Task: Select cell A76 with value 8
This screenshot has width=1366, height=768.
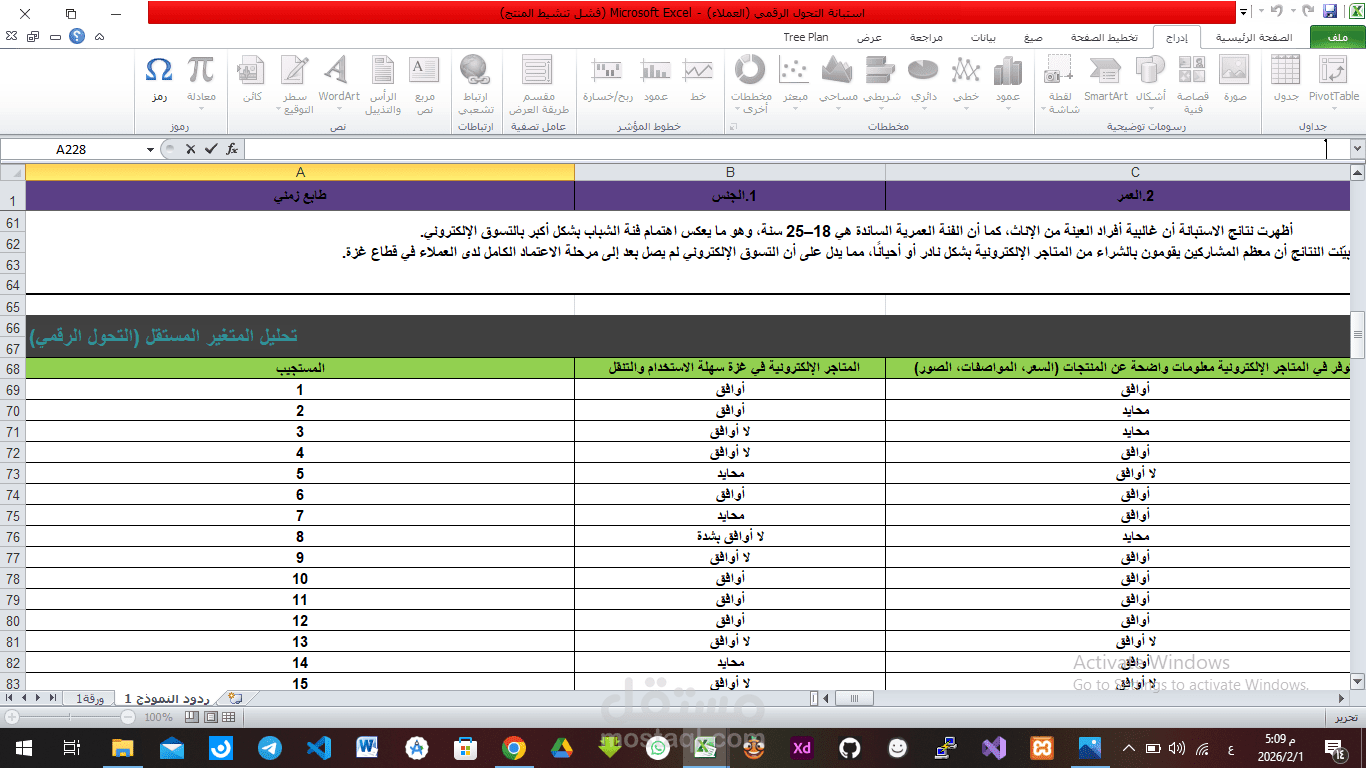Action: pyautogui.click(x=300, y=536)
